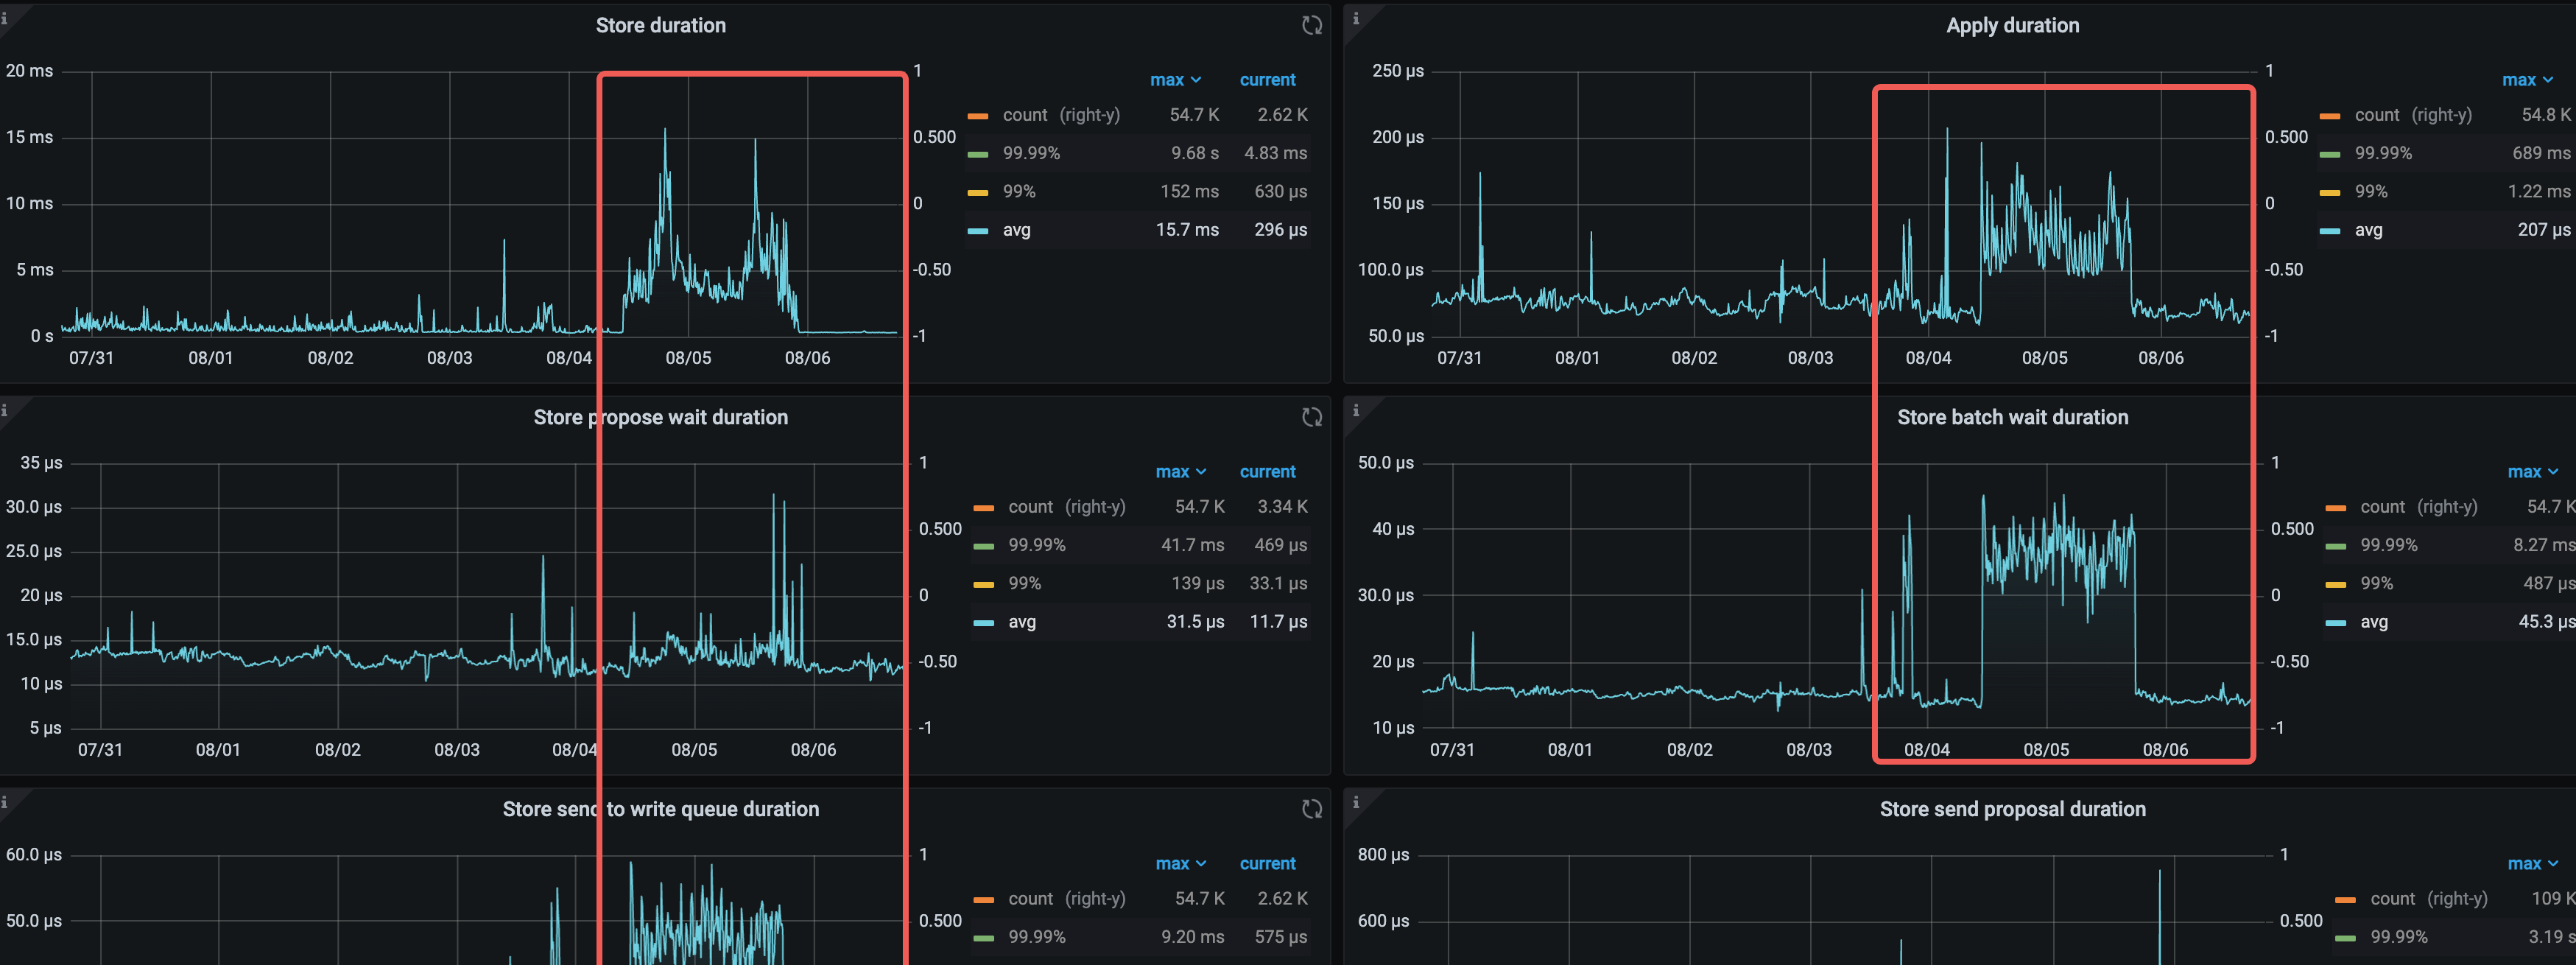Open info icon of Store propose wait duration
Image resolution: width=2576 pixels, height=965 pixels.
click(x=5, y=410)
